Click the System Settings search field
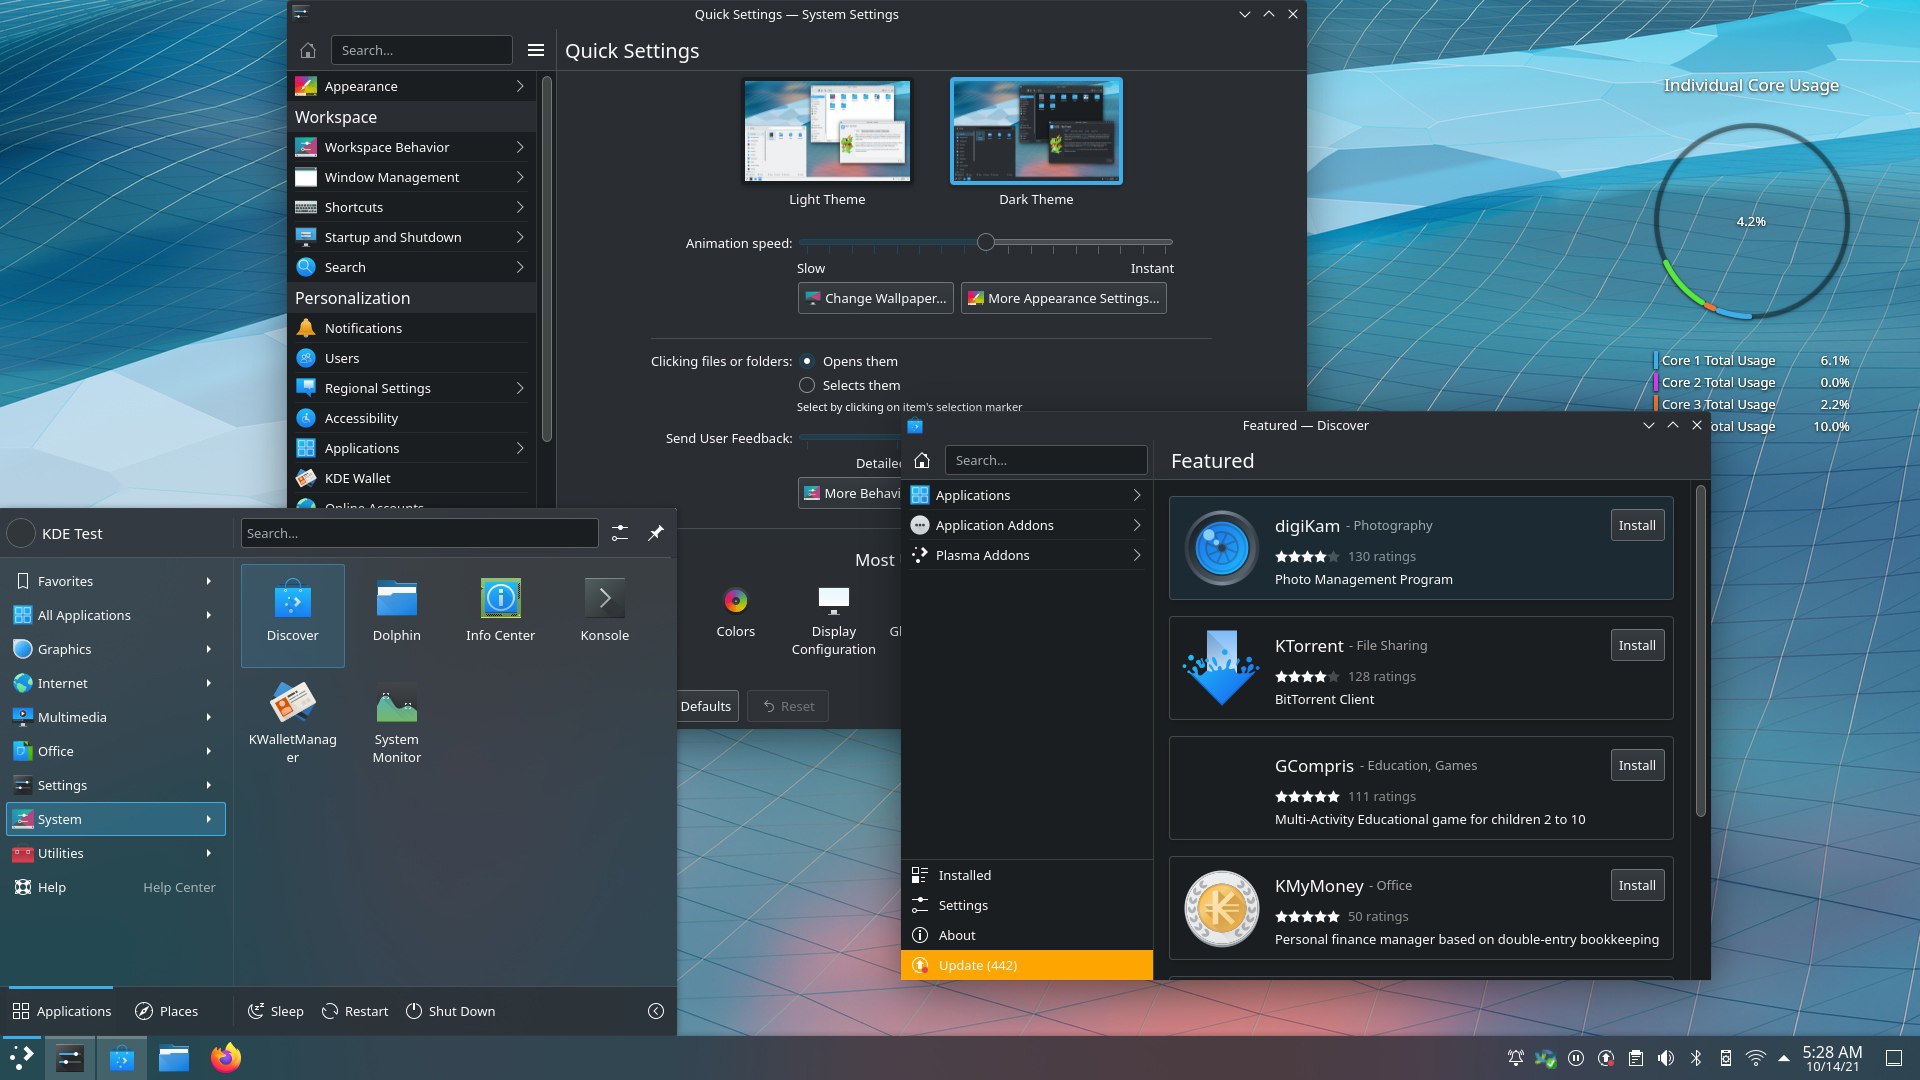 coord(421,50)
